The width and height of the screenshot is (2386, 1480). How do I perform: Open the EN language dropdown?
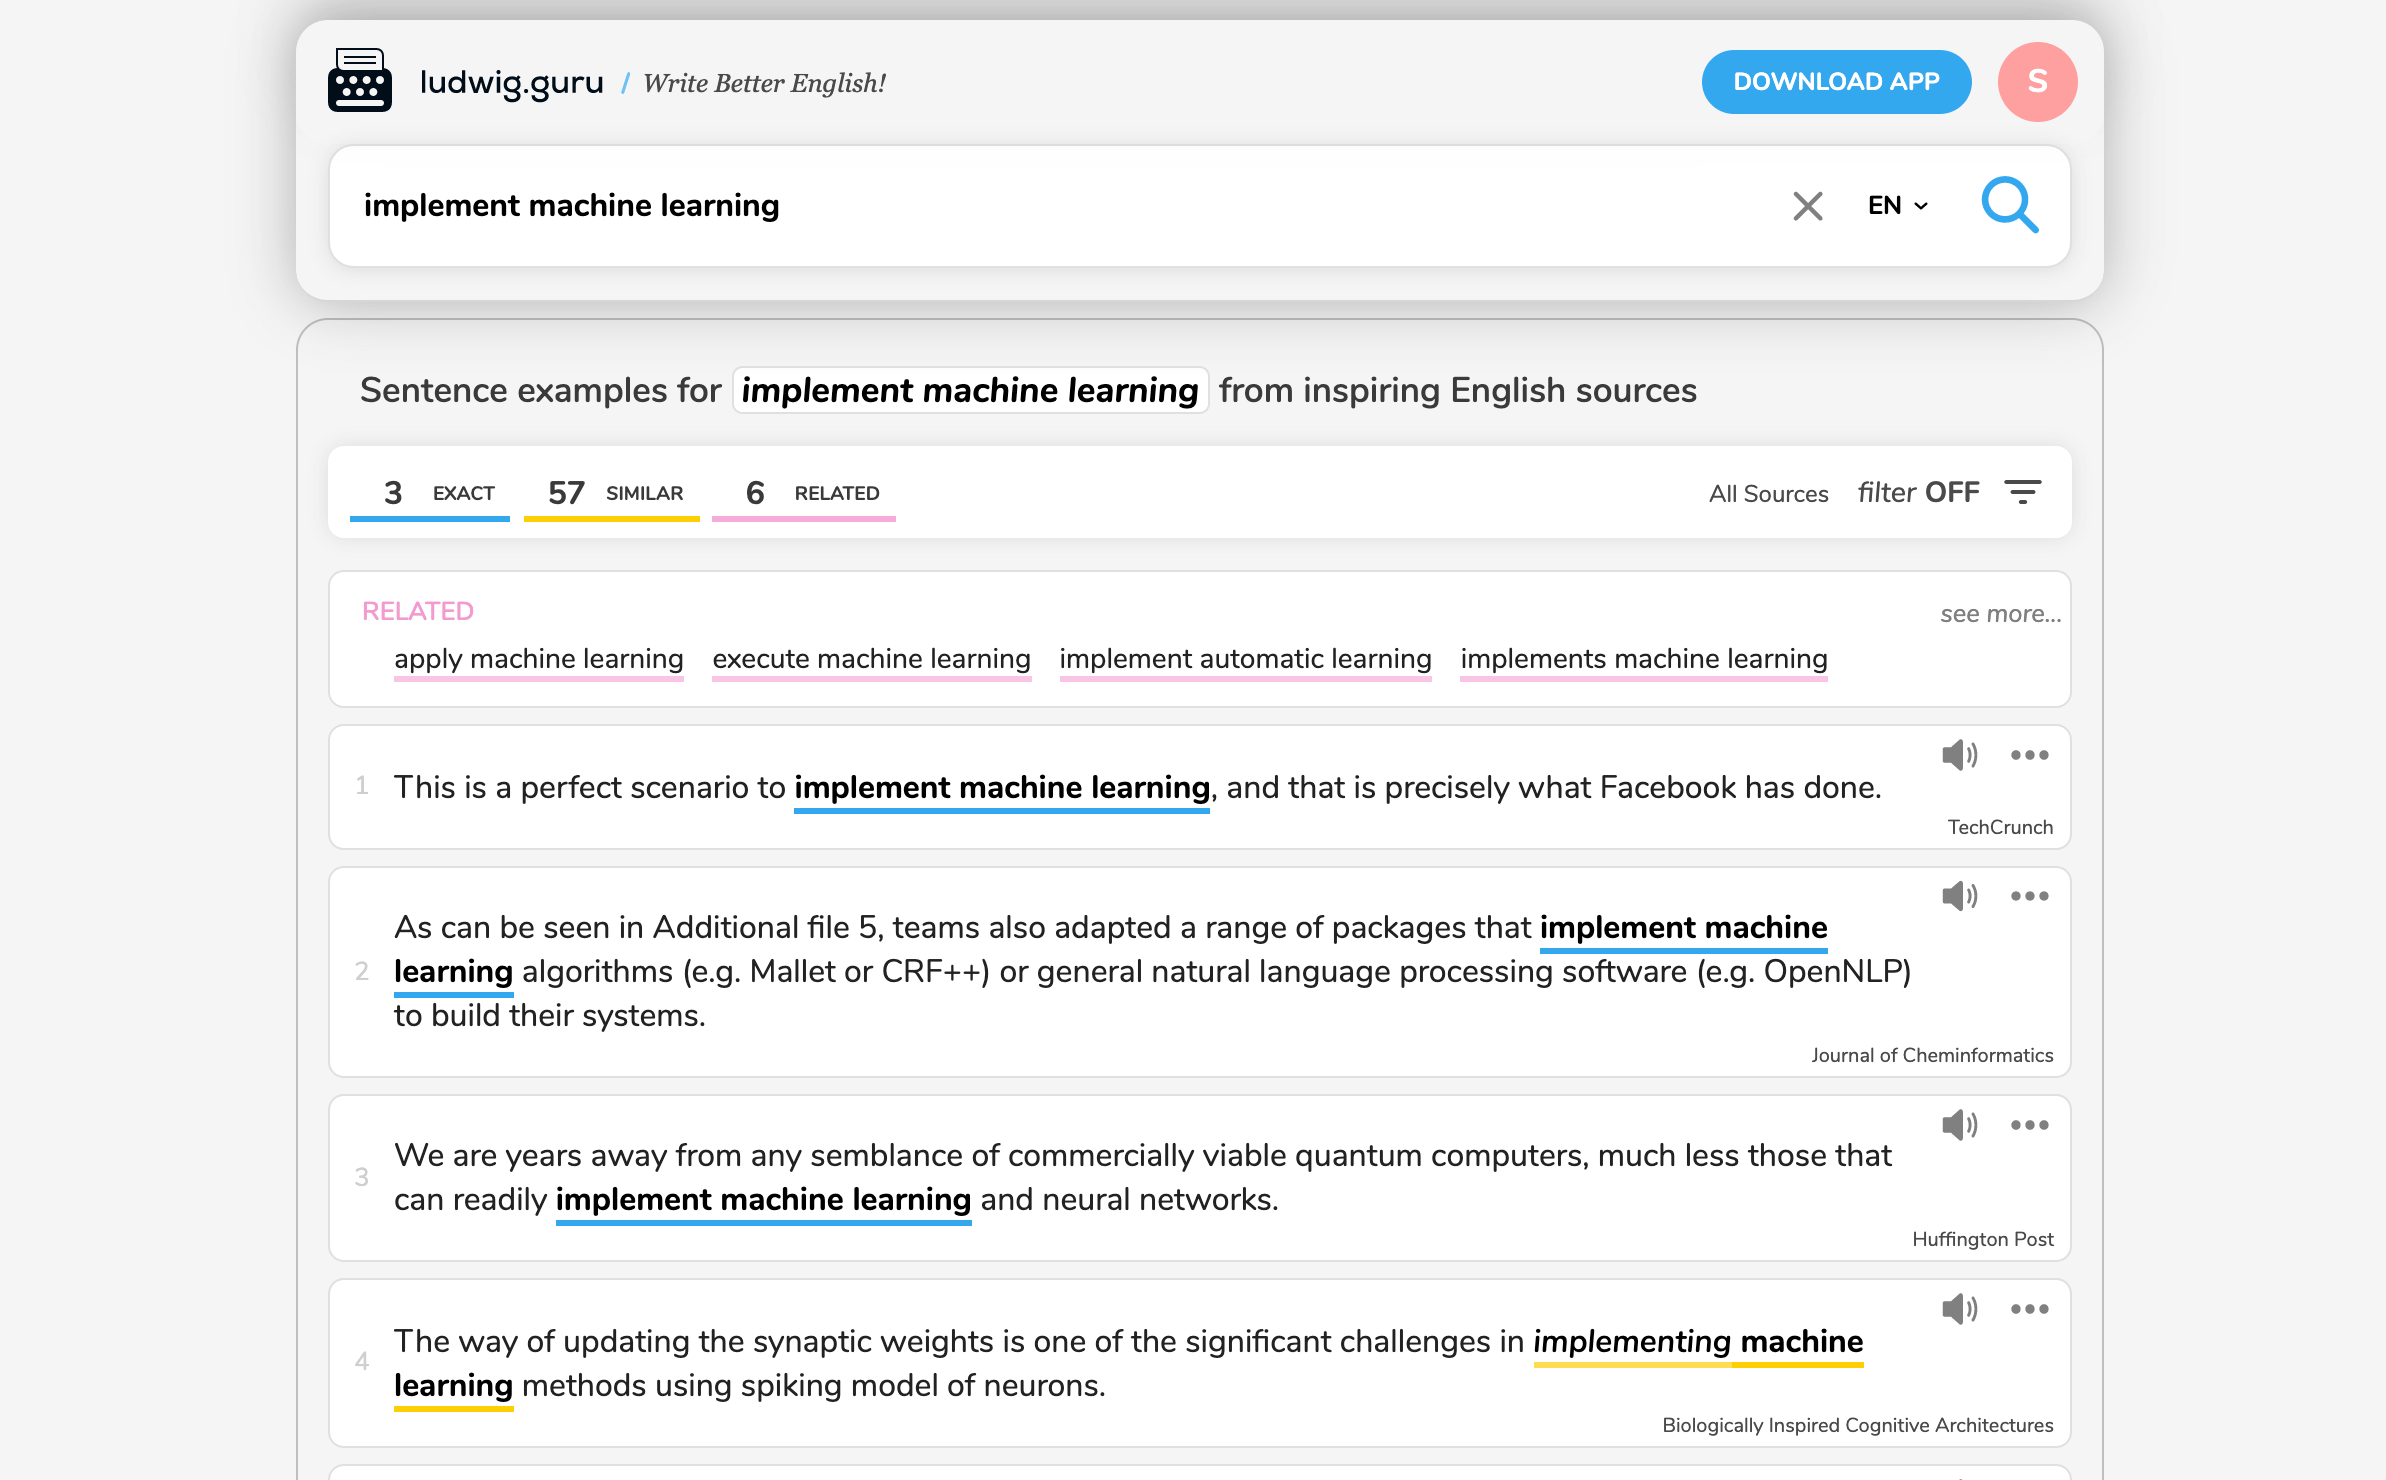pyautogui.click(x=1897, y=206)
